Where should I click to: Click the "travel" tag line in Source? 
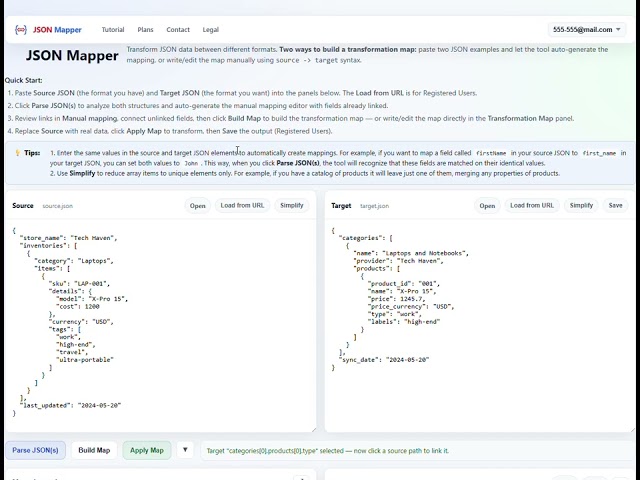(x=72, y=352)
